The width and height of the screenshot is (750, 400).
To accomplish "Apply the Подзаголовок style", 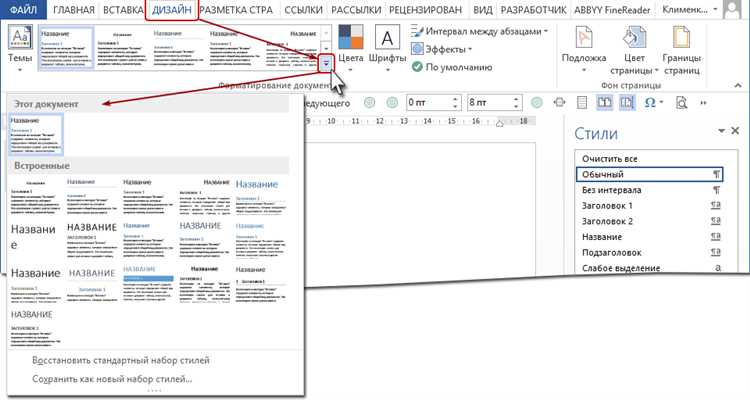I will 651,253.
